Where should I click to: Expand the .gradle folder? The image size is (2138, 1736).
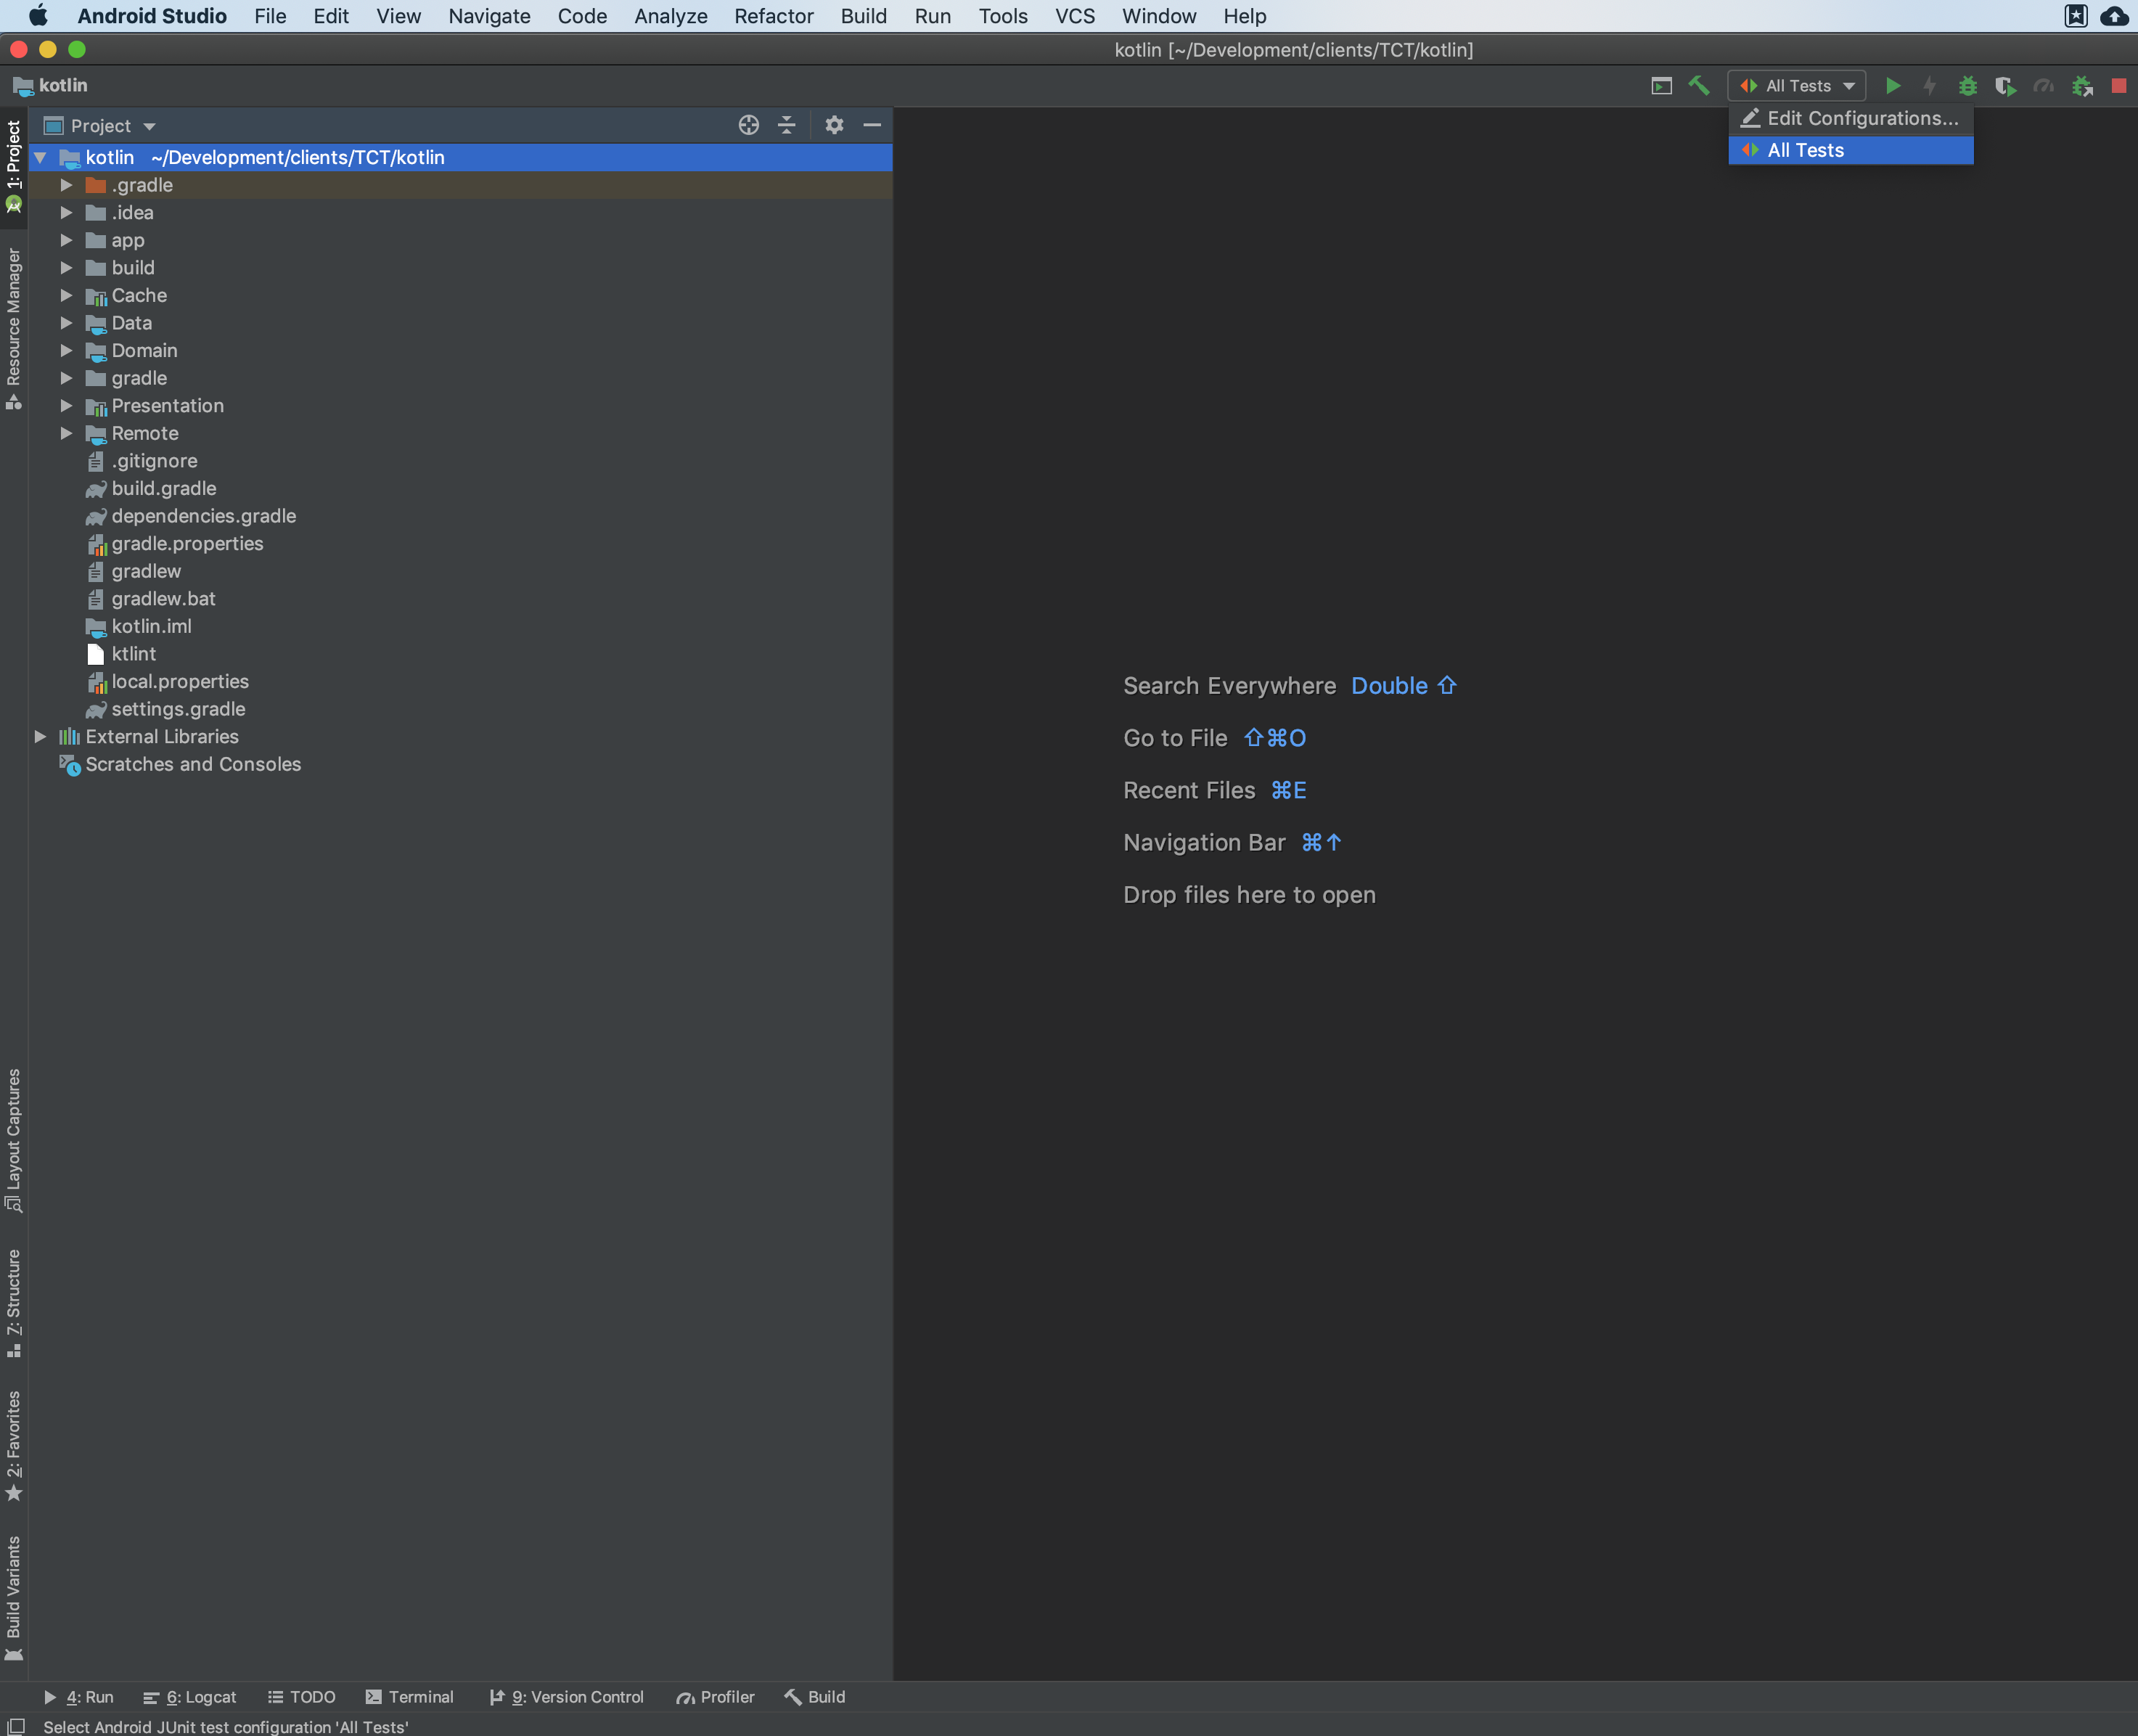[66, 185]
